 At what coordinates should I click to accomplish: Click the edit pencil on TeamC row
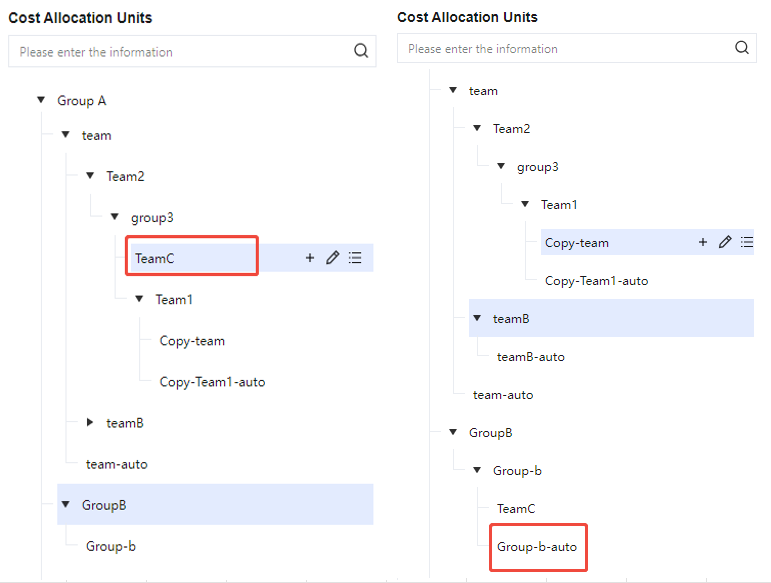coord(332,258)
